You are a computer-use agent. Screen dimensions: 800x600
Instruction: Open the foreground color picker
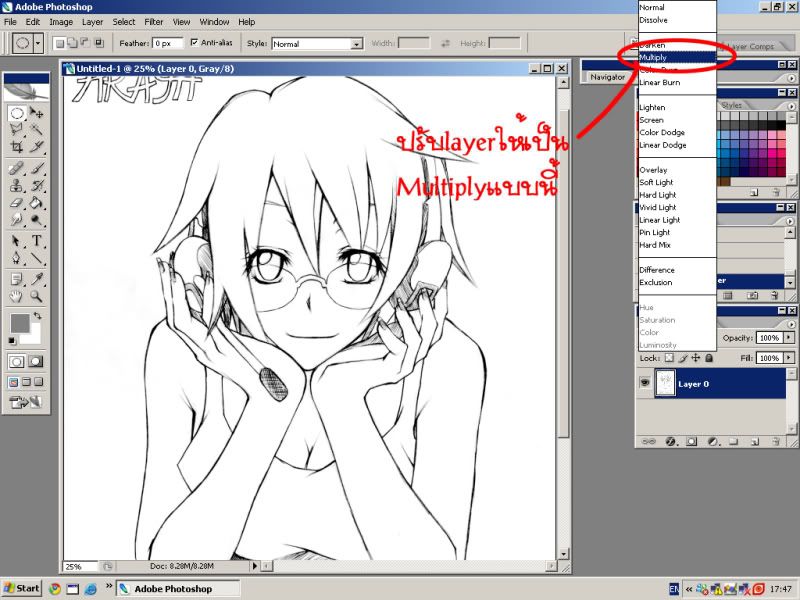pyautogui.click(x=19, y=323)
